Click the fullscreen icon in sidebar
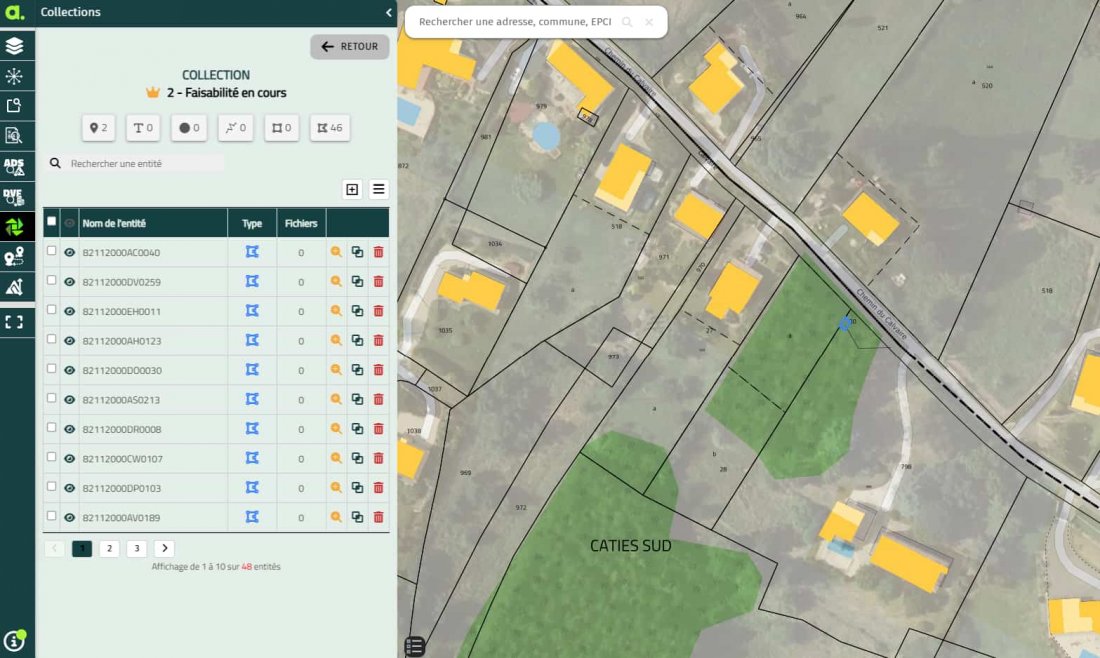The height and width of the screenshot is (658, 1100). pyautogui.click(x=15, y=322)
